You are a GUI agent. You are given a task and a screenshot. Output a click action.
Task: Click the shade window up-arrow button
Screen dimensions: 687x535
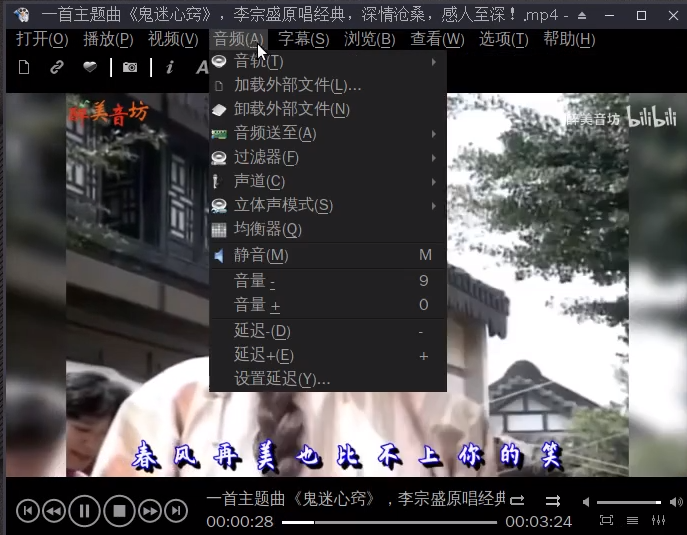click(582, 16)
